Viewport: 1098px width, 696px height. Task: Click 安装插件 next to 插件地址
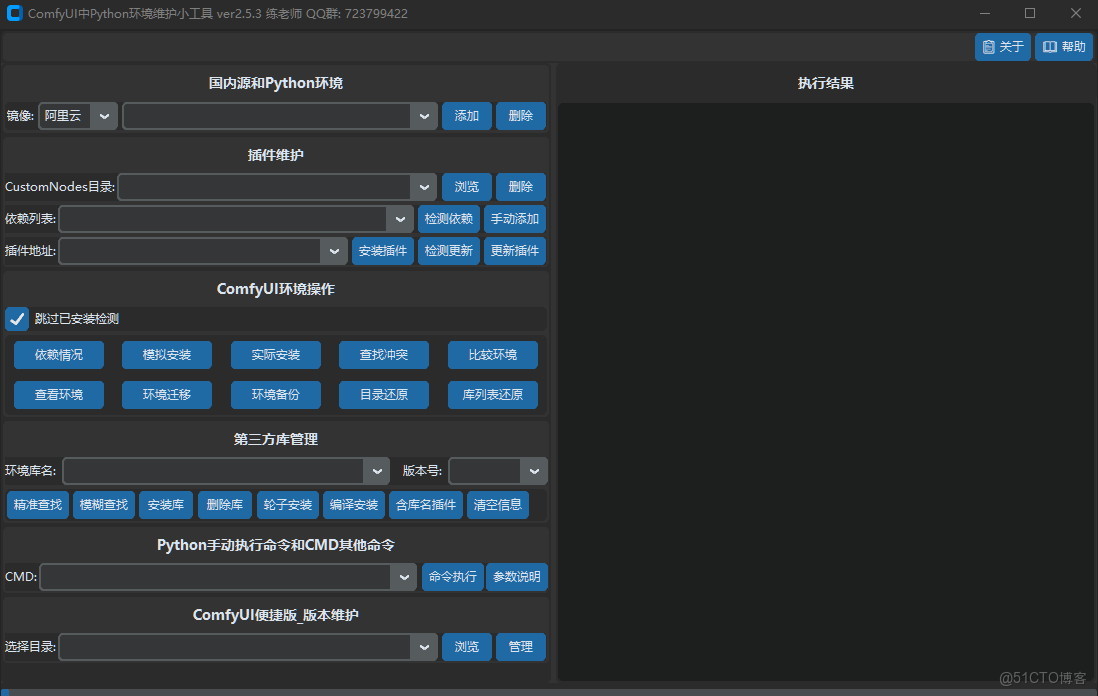382,250
